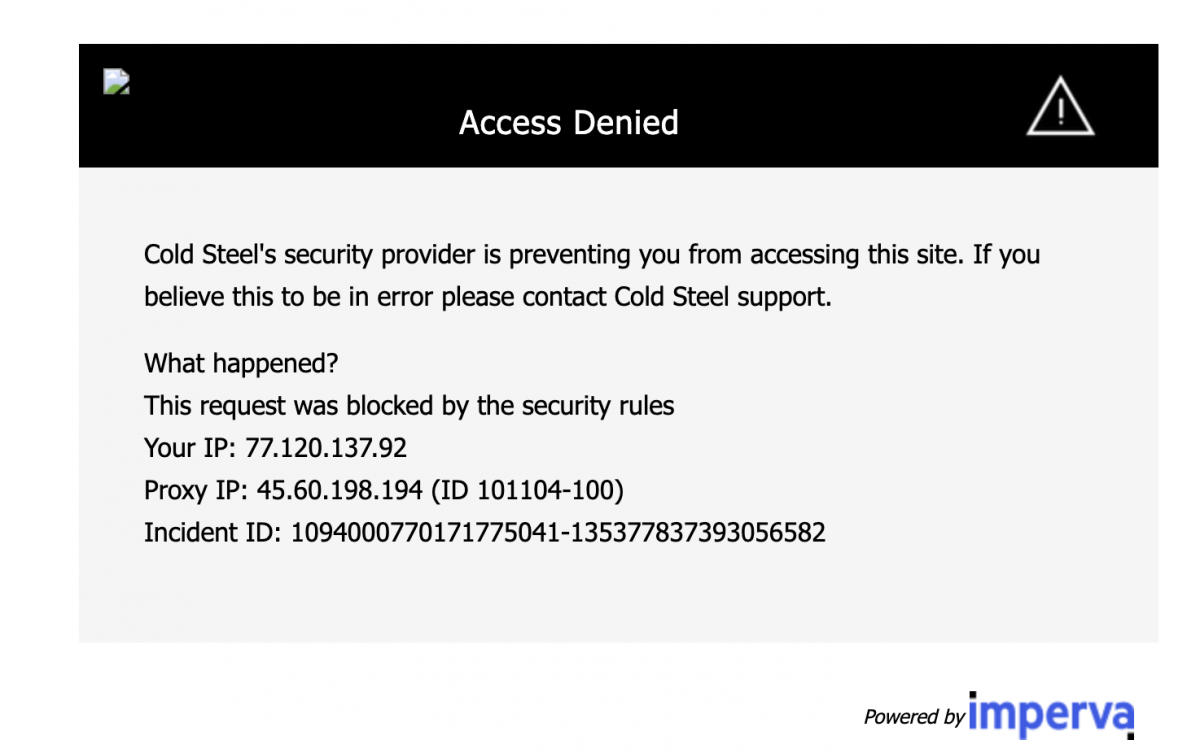Viewport: 1200px width, 753px height.
Task: Click the warning triangle icon
Action: pos(1060,108)
